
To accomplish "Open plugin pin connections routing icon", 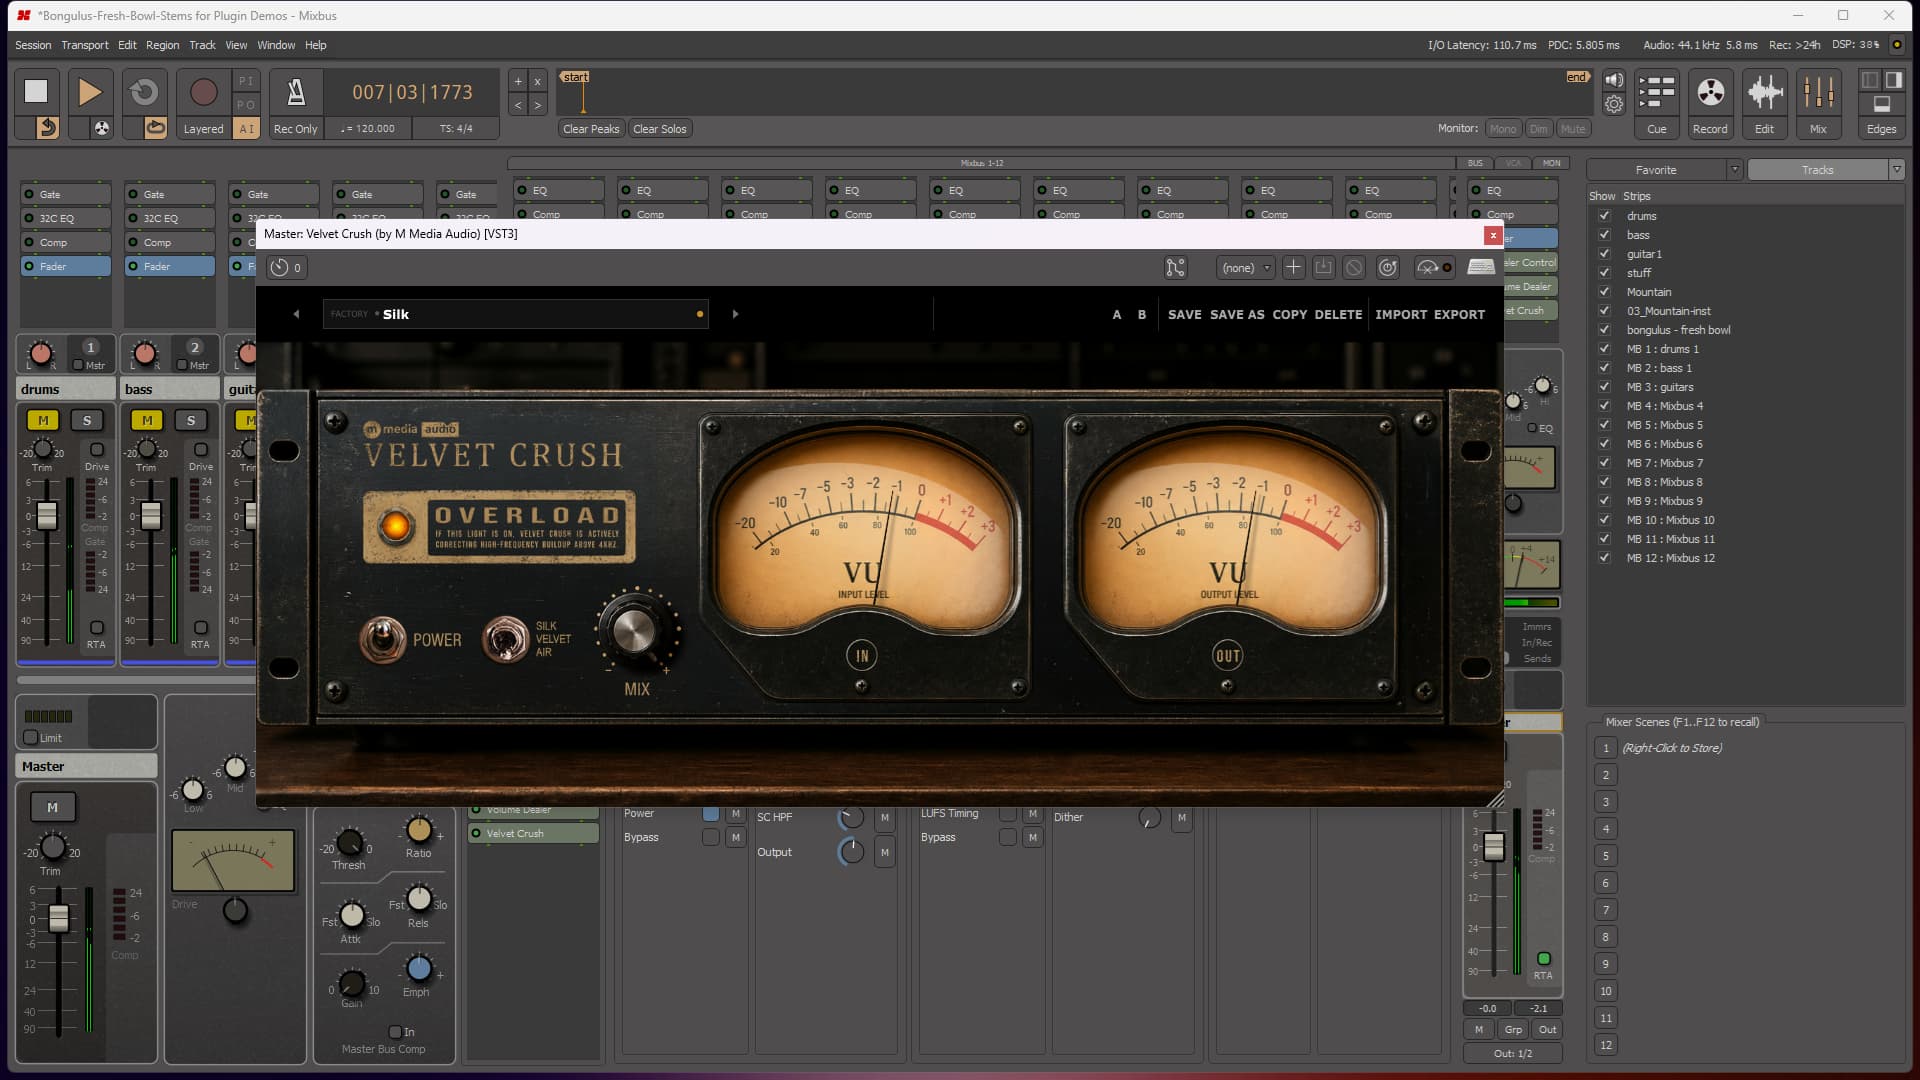I will click(1175, 267).
